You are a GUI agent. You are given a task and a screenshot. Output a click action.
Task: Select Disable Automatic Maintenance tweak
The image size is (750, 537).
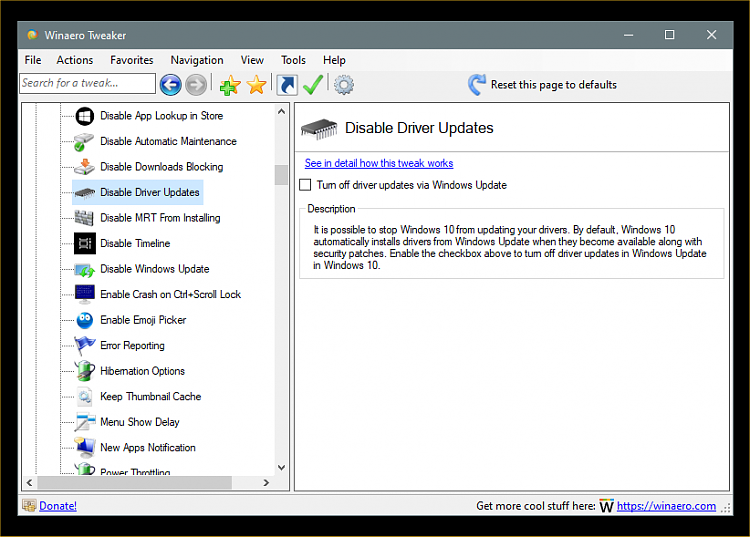(168, 142)
